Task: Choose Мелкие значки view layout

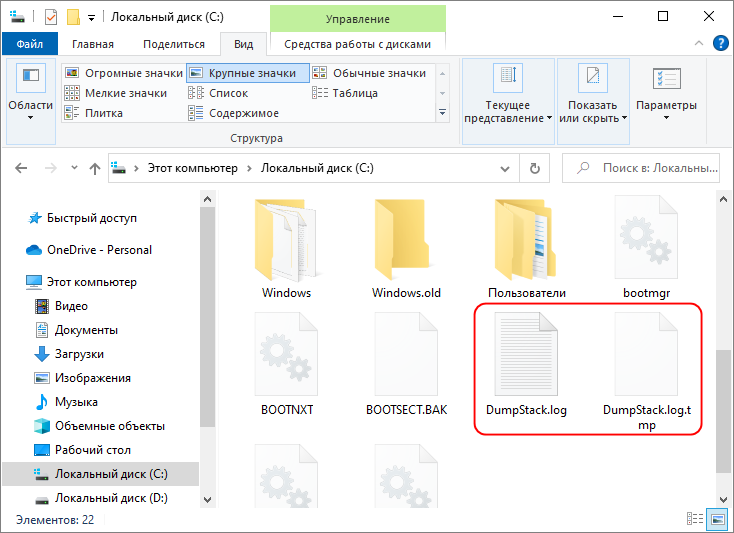Action: [116, 93]
